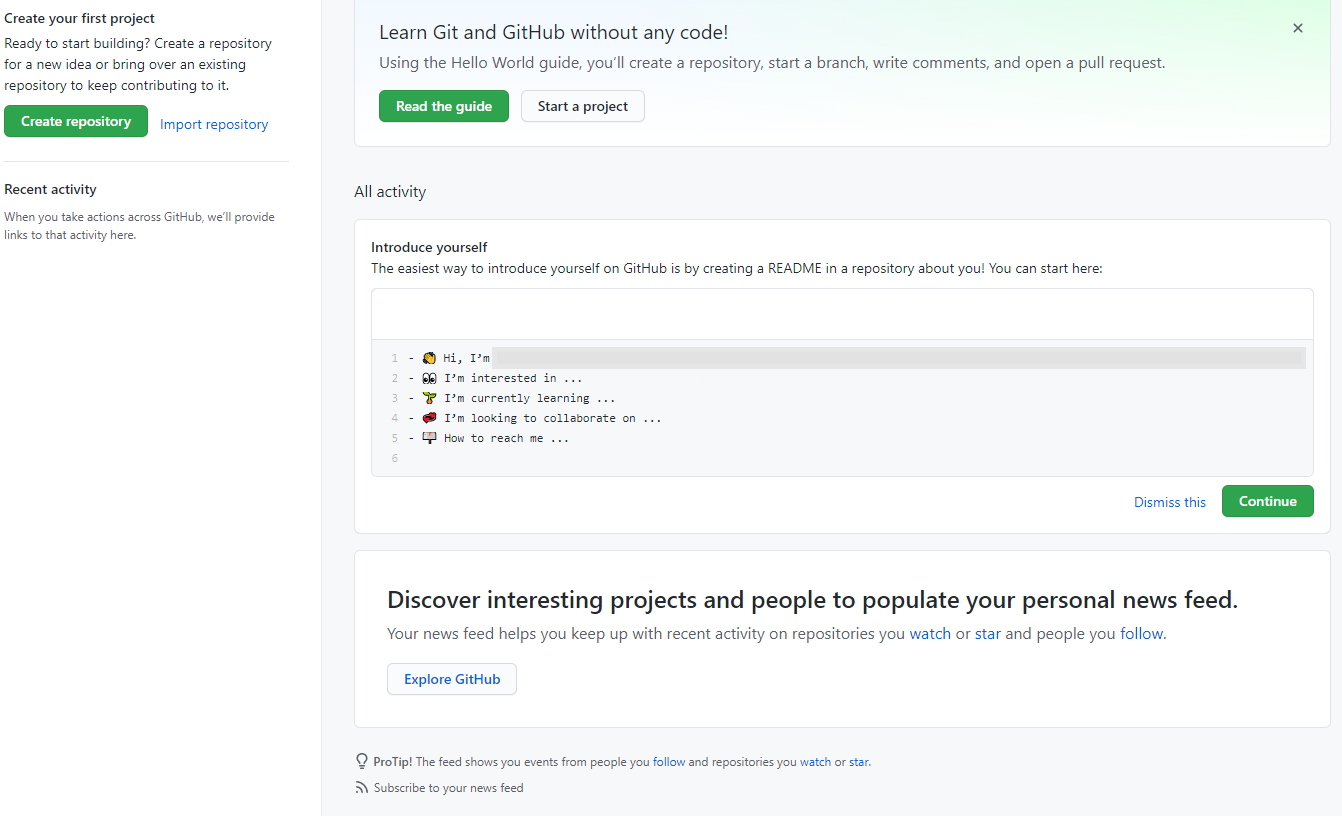Screen dimensions: 1342x816
Task: Click the 'Learn Git and GitHub without any code!' title
Action: pos(553,32)
